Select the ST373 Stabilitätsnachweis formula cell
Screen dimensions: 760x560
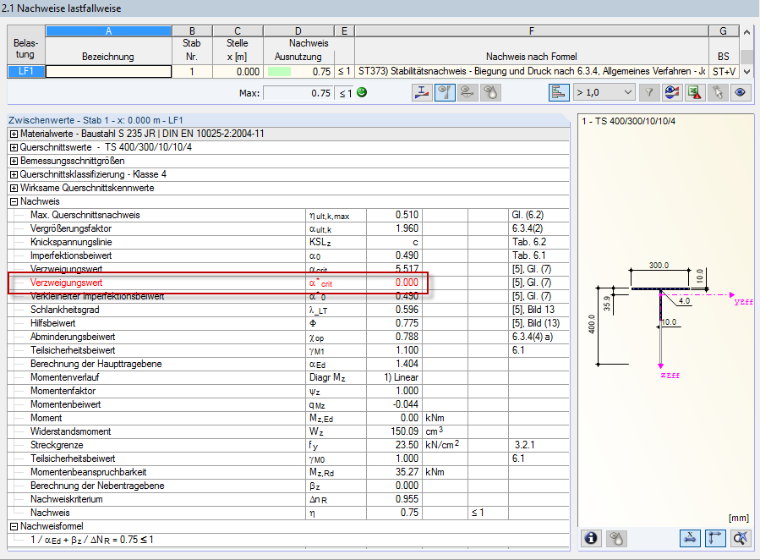point(531,71)
